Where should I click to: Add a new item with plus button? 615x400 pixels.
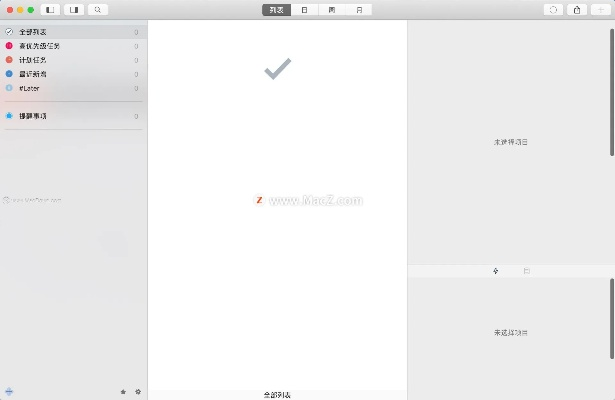click(600, 10)
